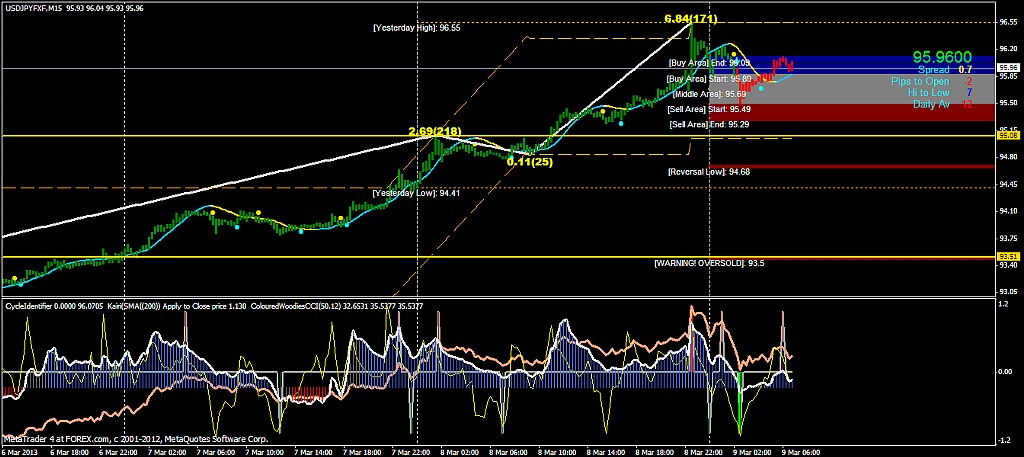The image size is (1024, 457).
Task: Click the 8 Mar 02:00 time axis label
Action: pyautogui.click(x=460, y=451)
